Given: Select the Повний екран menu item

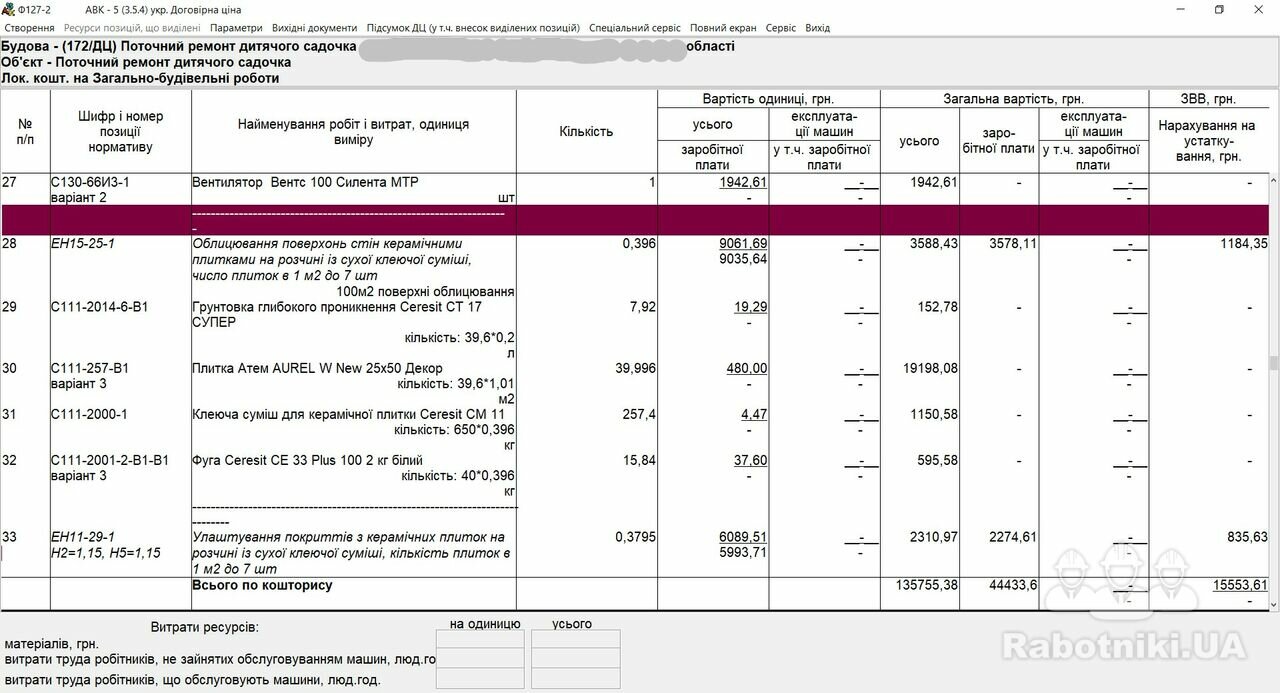Looking at the screenshot, I should pos(723,28).
